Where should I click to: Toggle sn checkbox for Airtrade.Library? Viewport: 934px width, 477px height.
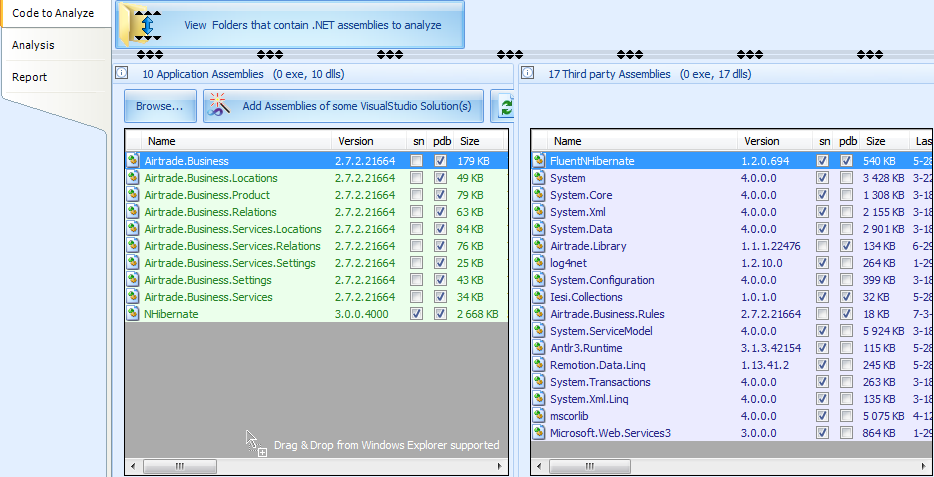[x=823, y=245]
